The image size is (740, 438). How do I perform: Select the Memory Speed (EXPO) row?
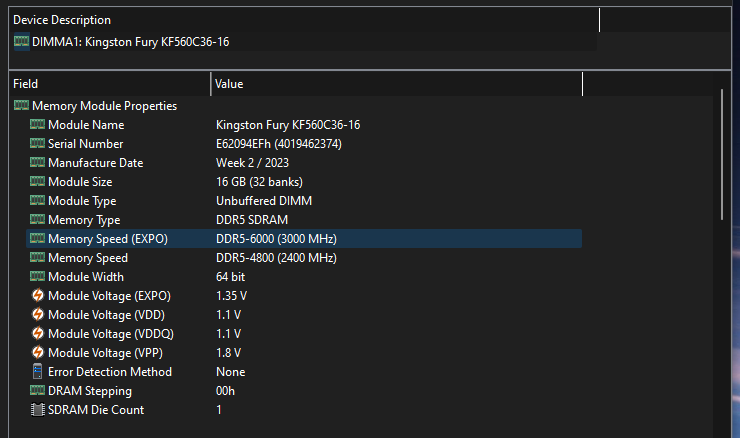point(108,239)
